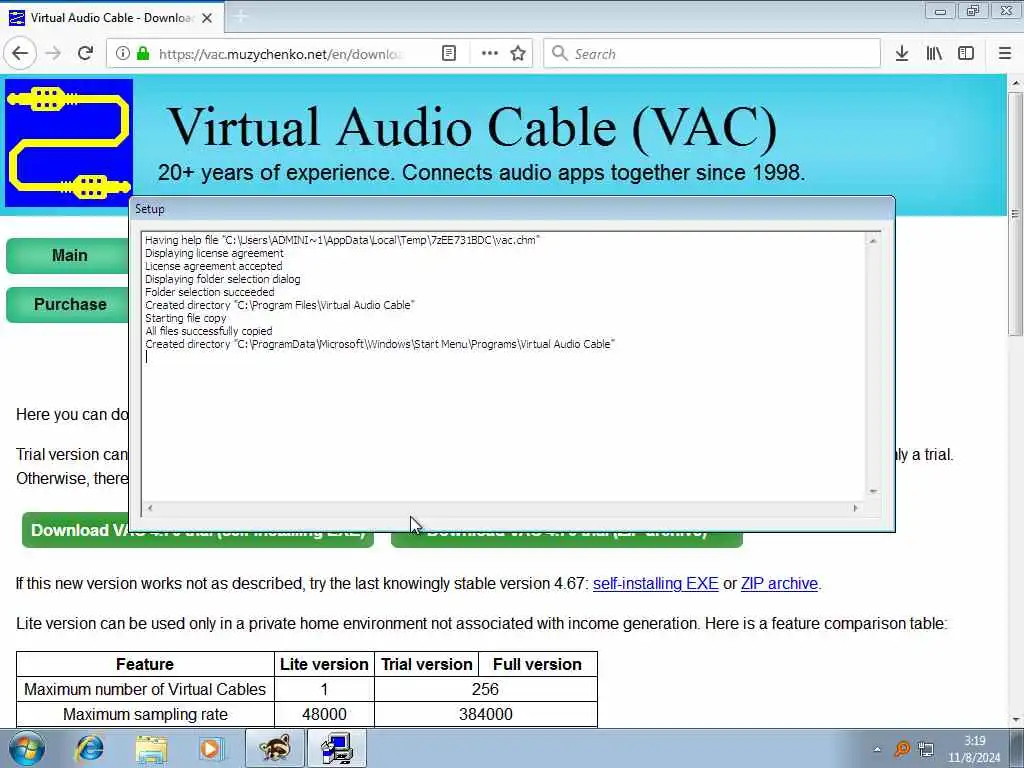Click the "License agreement accepted" log line
This screenshot has width=1024, height=768.
[x=214, y=266]
